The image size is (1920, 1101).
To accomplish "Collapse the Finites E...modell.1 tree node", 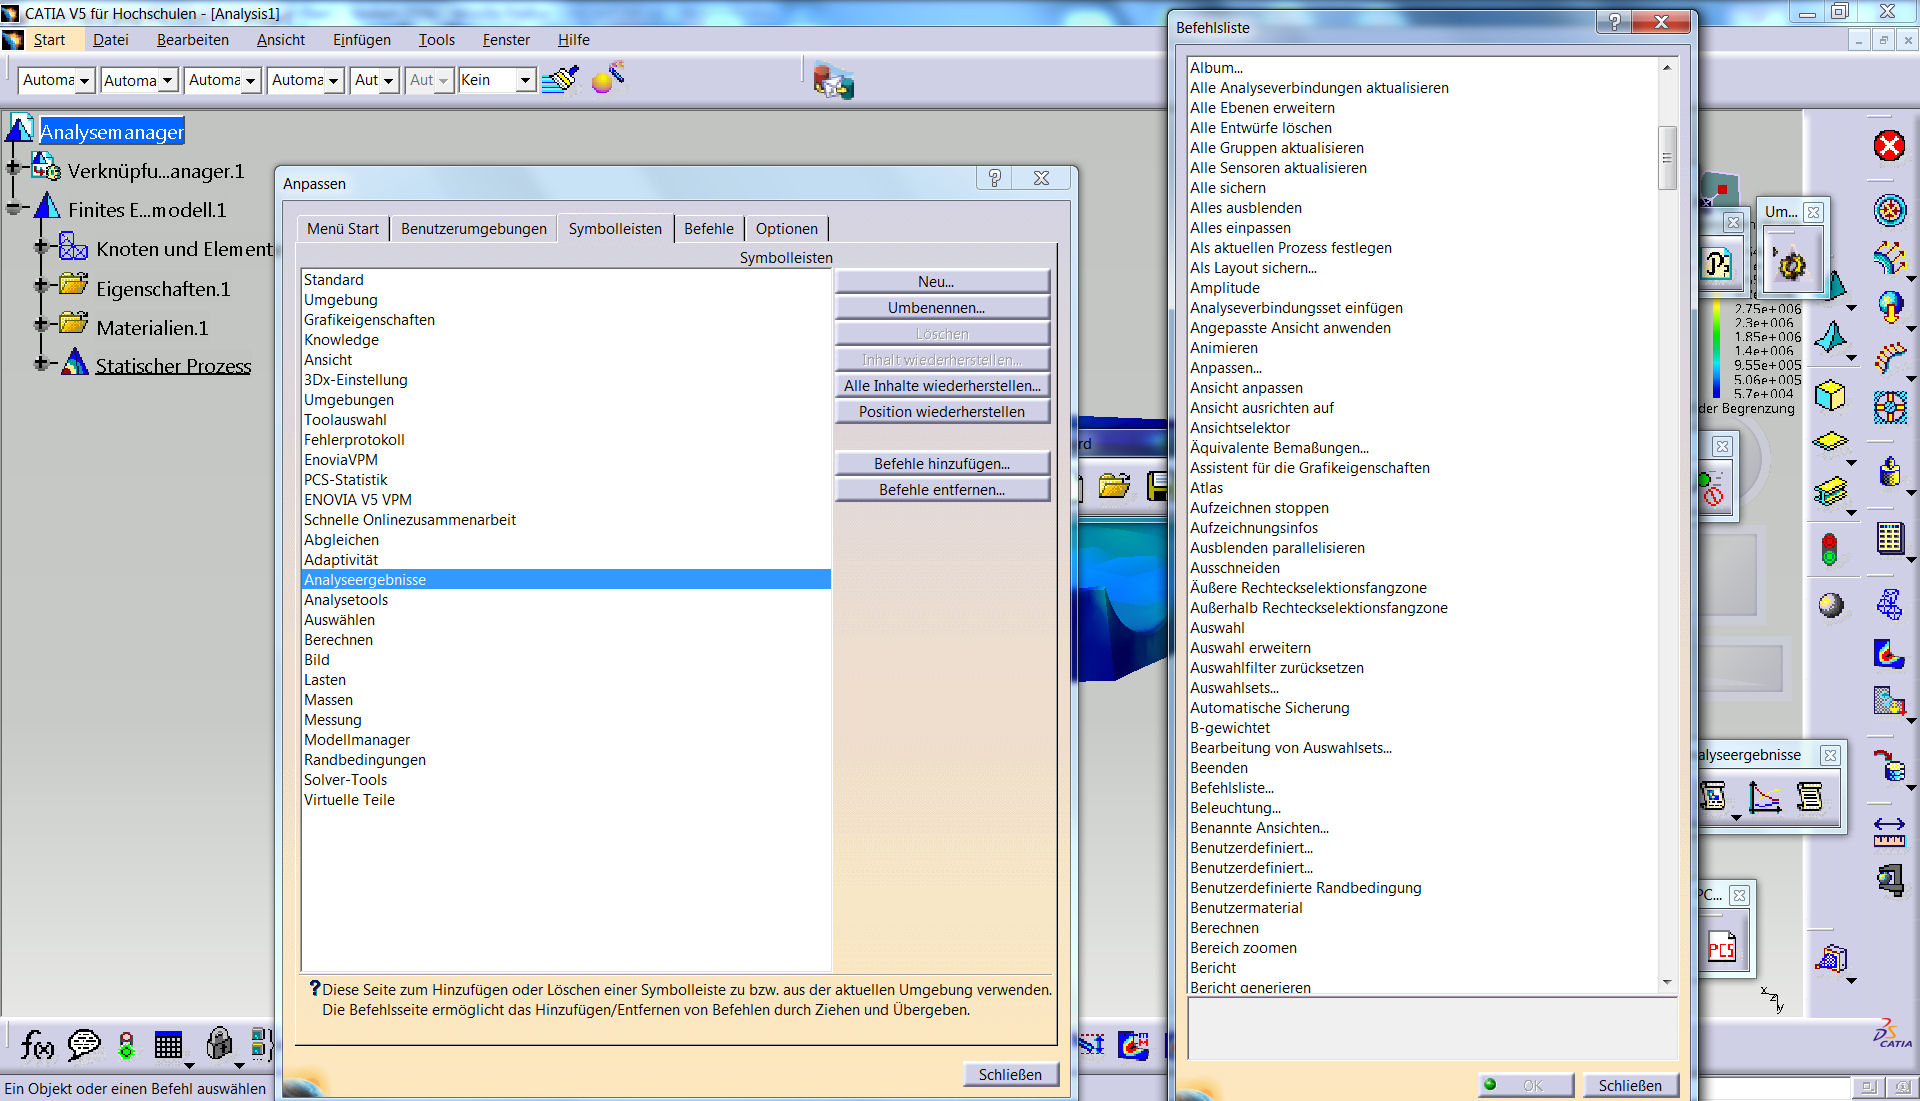I will tap(13, 209).
